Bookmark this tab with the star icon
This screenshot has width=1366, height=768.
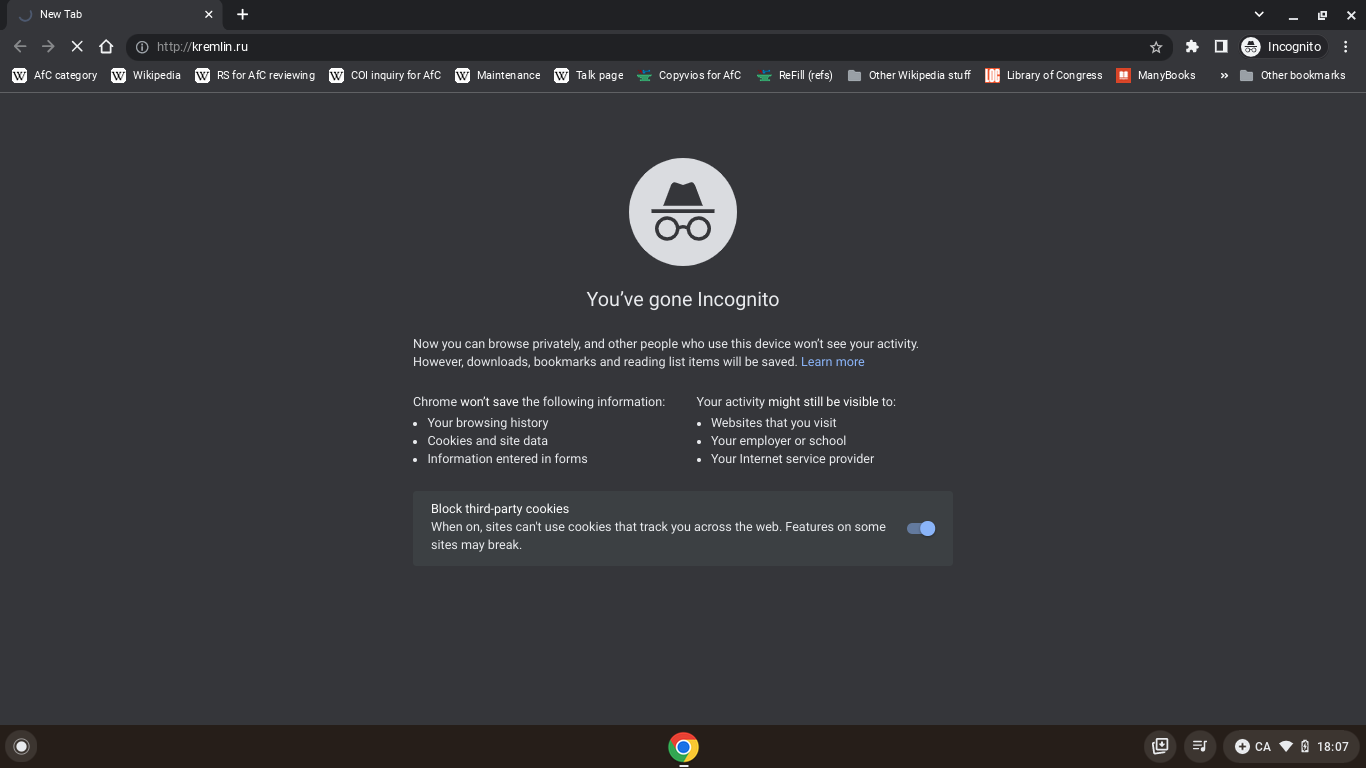click(x=1156, y=47)
